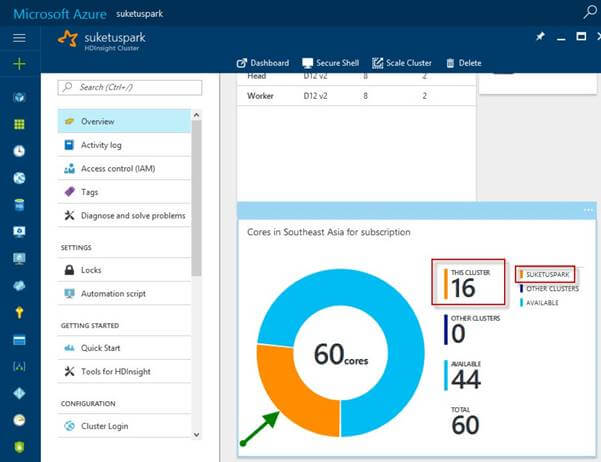Open the hamburger menu in left sidebar

(x=19, y=38)
